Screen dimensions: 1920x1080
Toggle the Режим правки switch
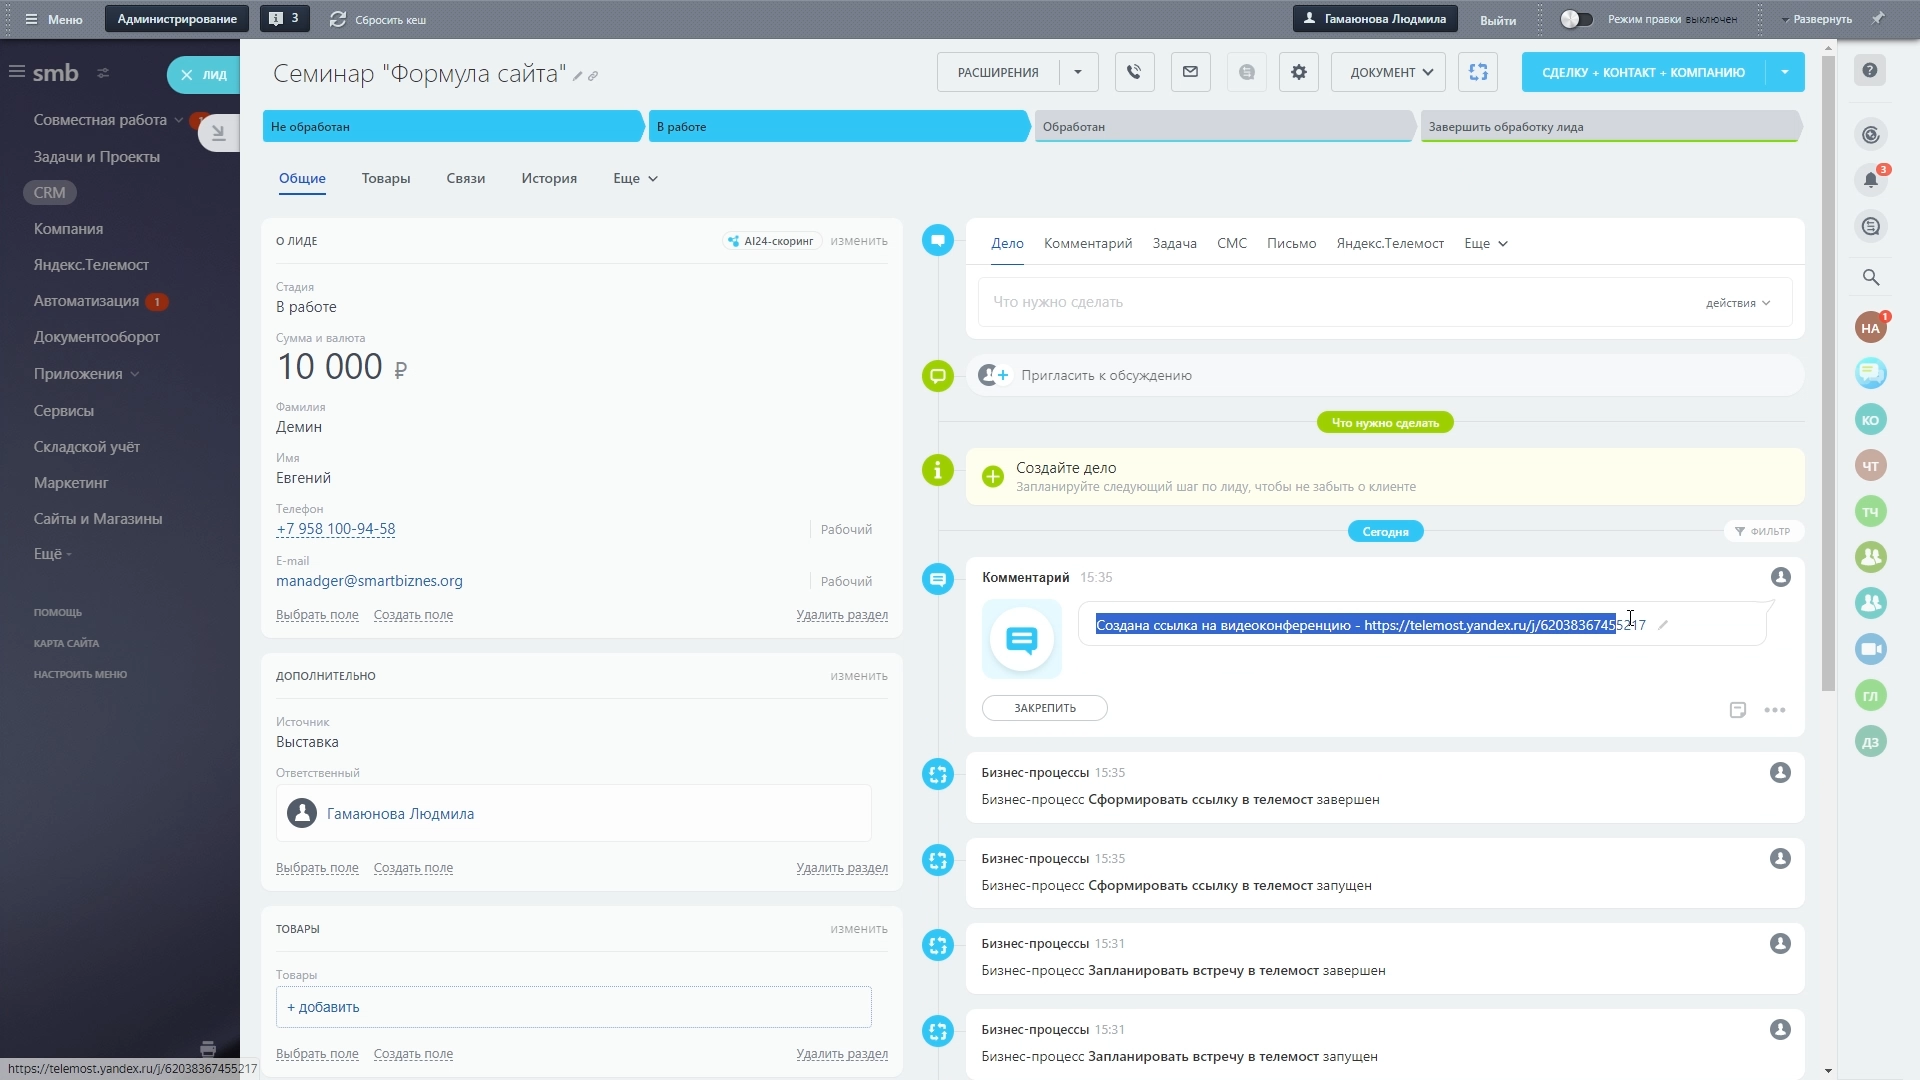click(x=1576, y=19)
